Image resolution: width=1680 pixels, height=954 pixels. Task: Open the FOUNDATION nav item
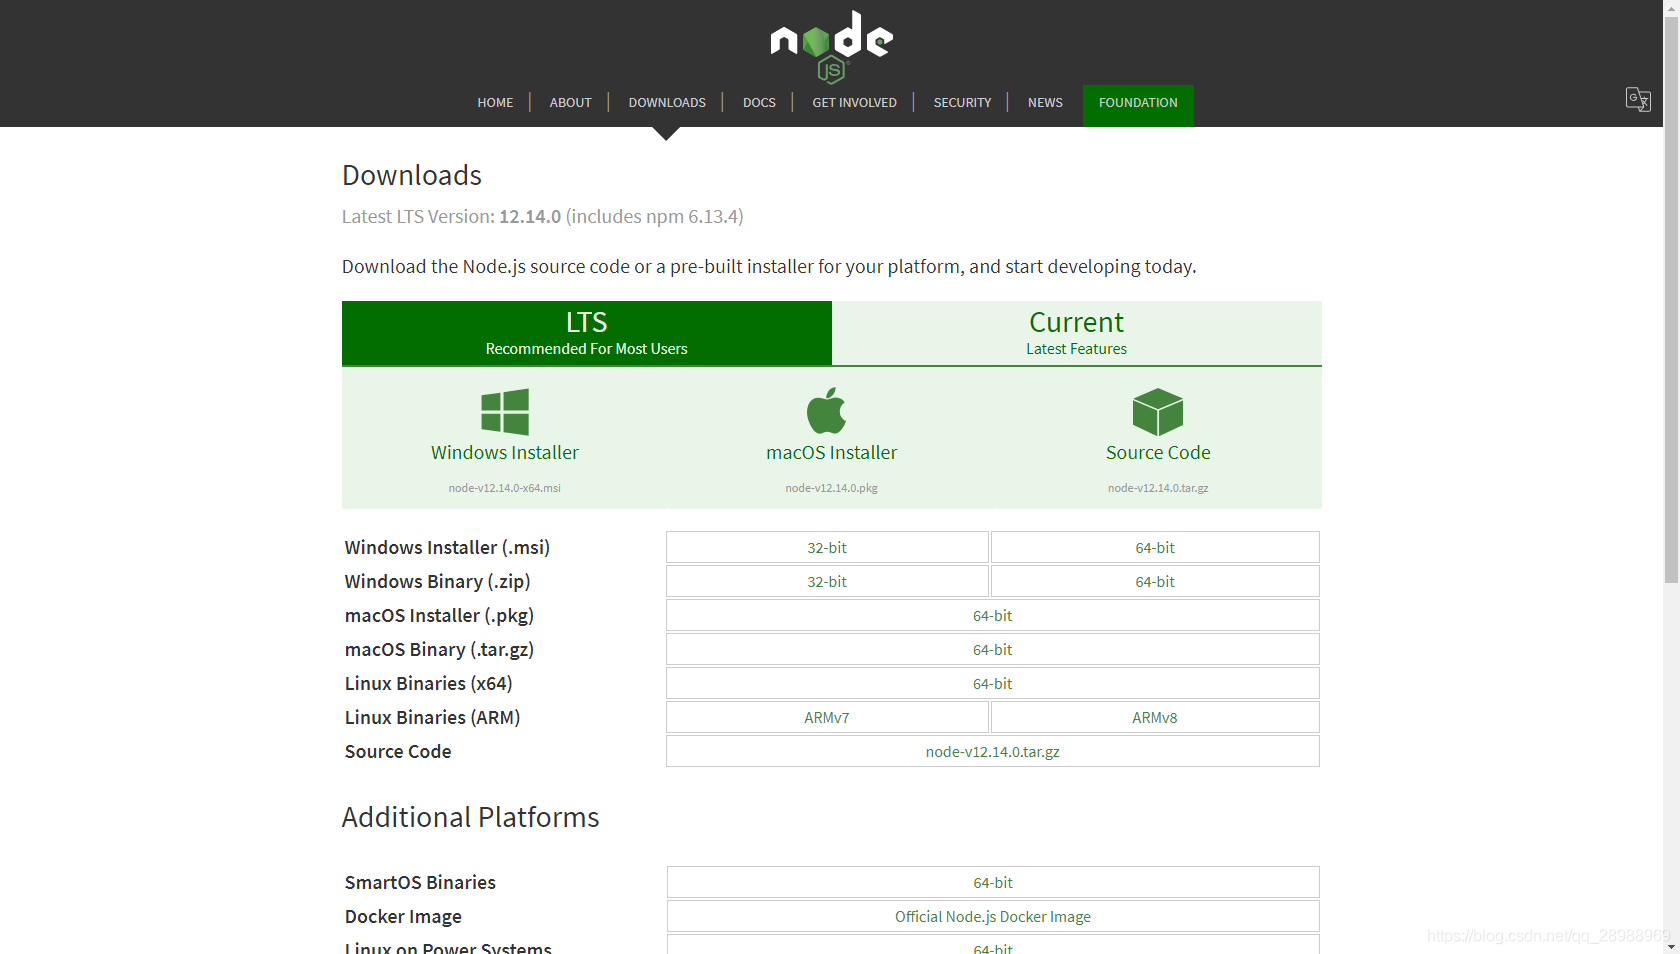[1138, 104]
